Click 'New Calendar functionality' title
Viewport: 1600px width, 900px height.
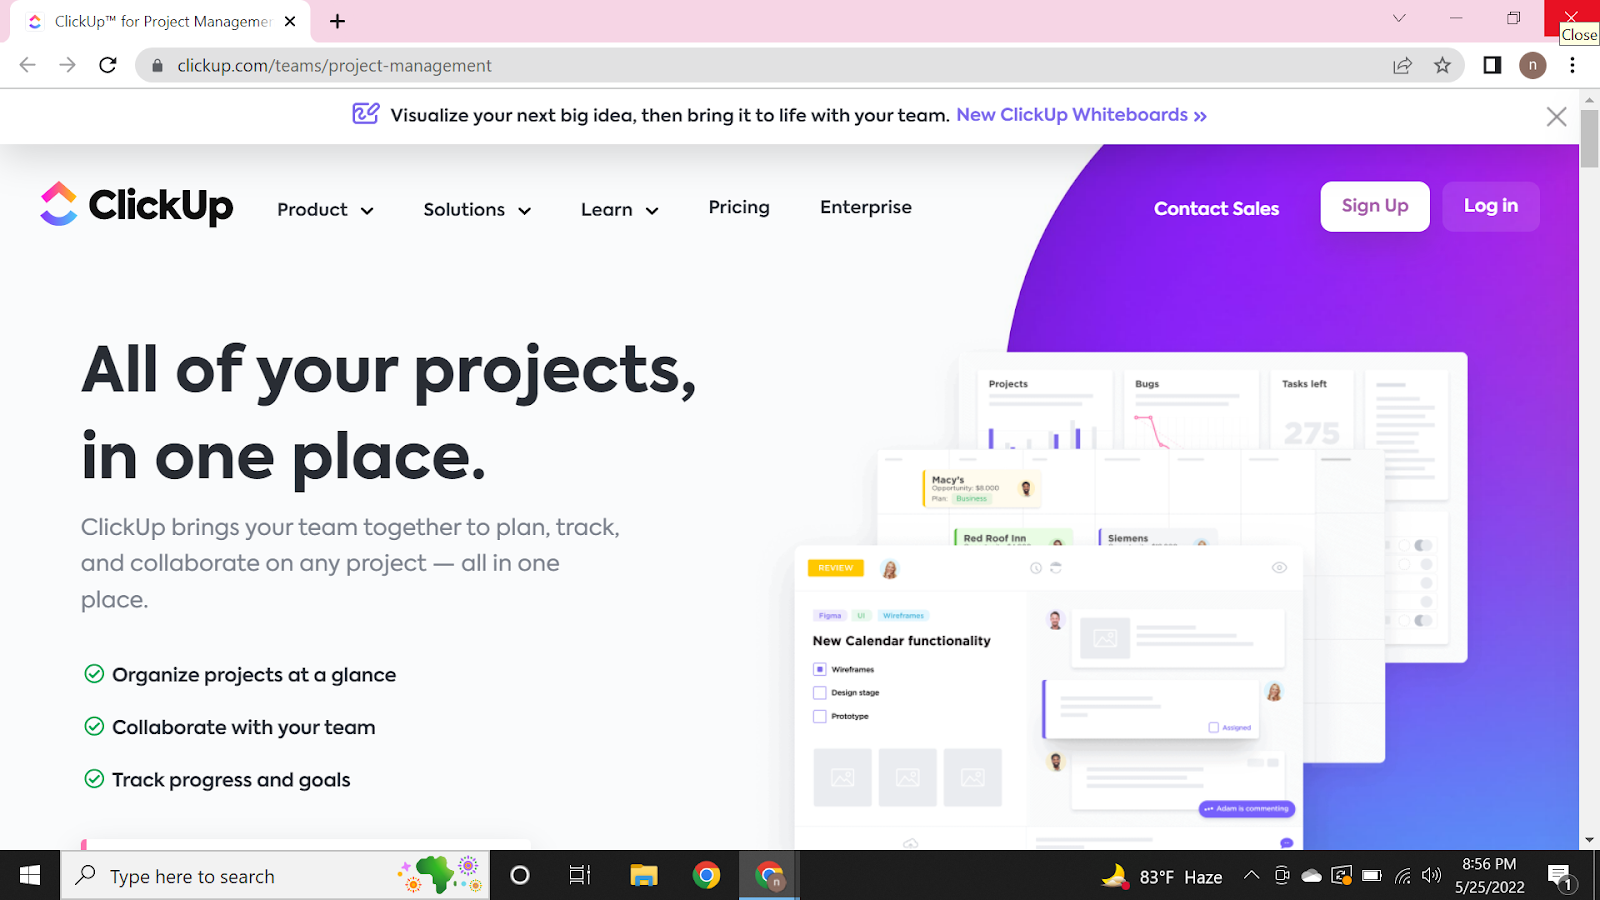point(902,641)
